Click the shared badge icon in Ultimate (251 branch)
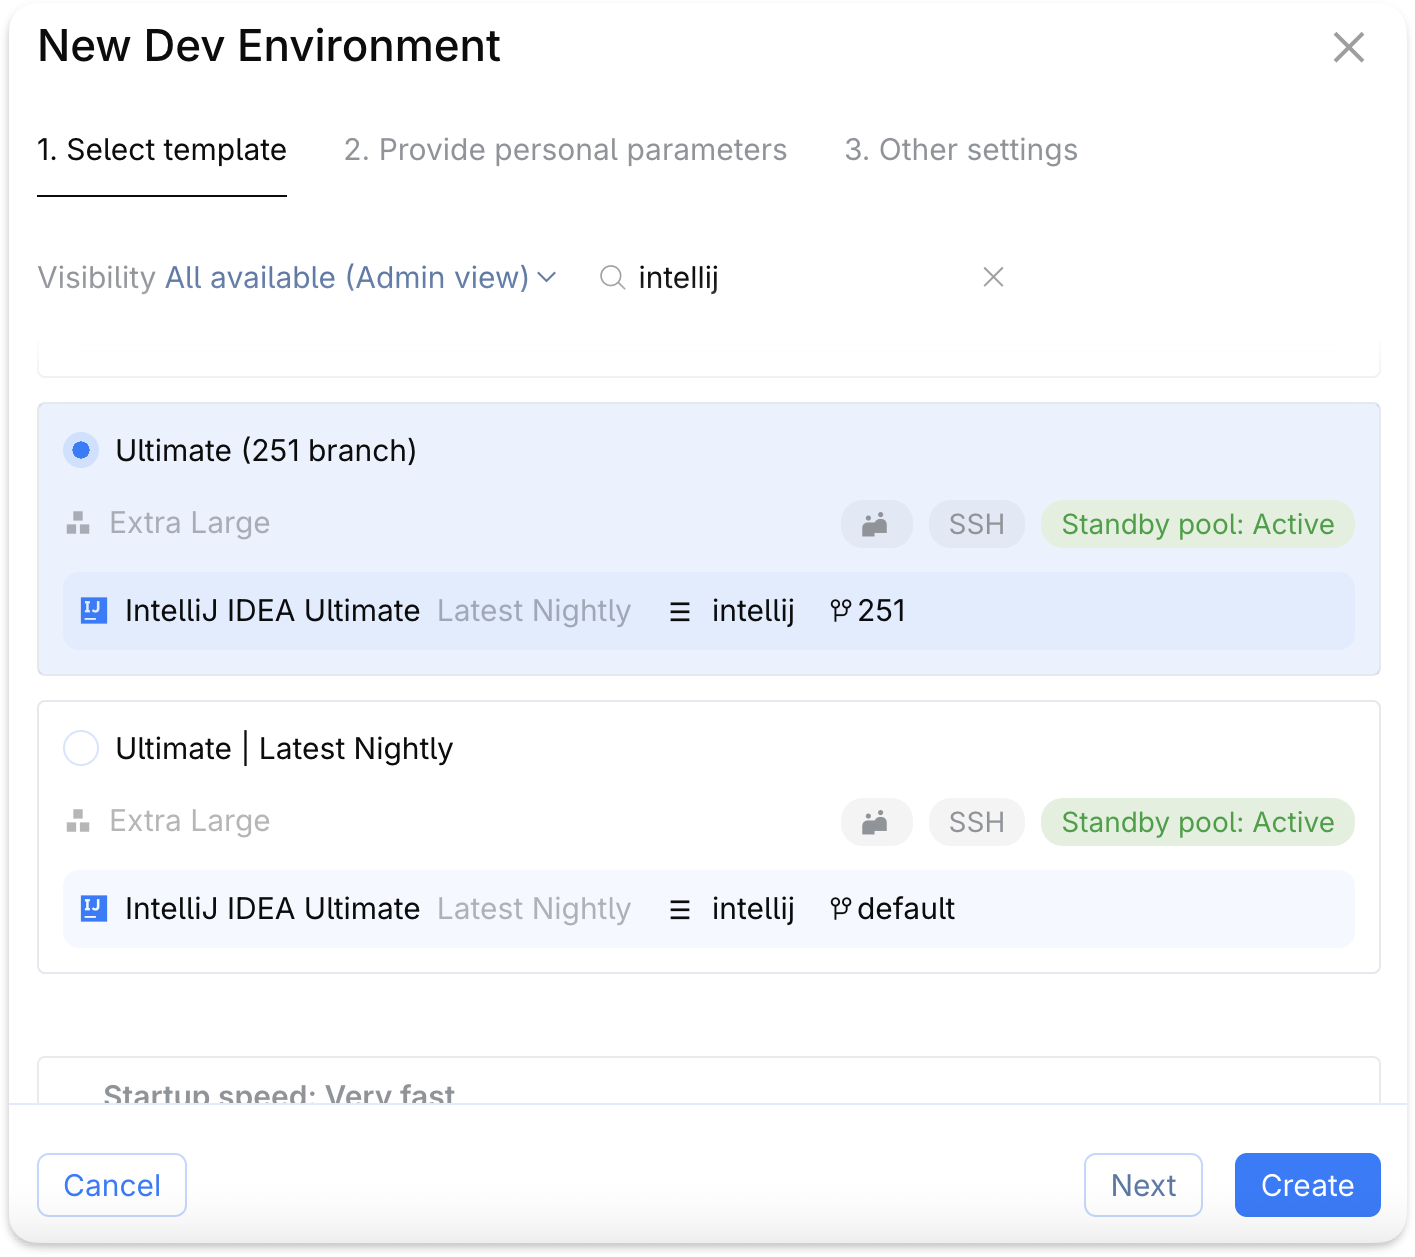Image resolution: width=1415 pixels, height=1257 pixels. coord(876,524)
